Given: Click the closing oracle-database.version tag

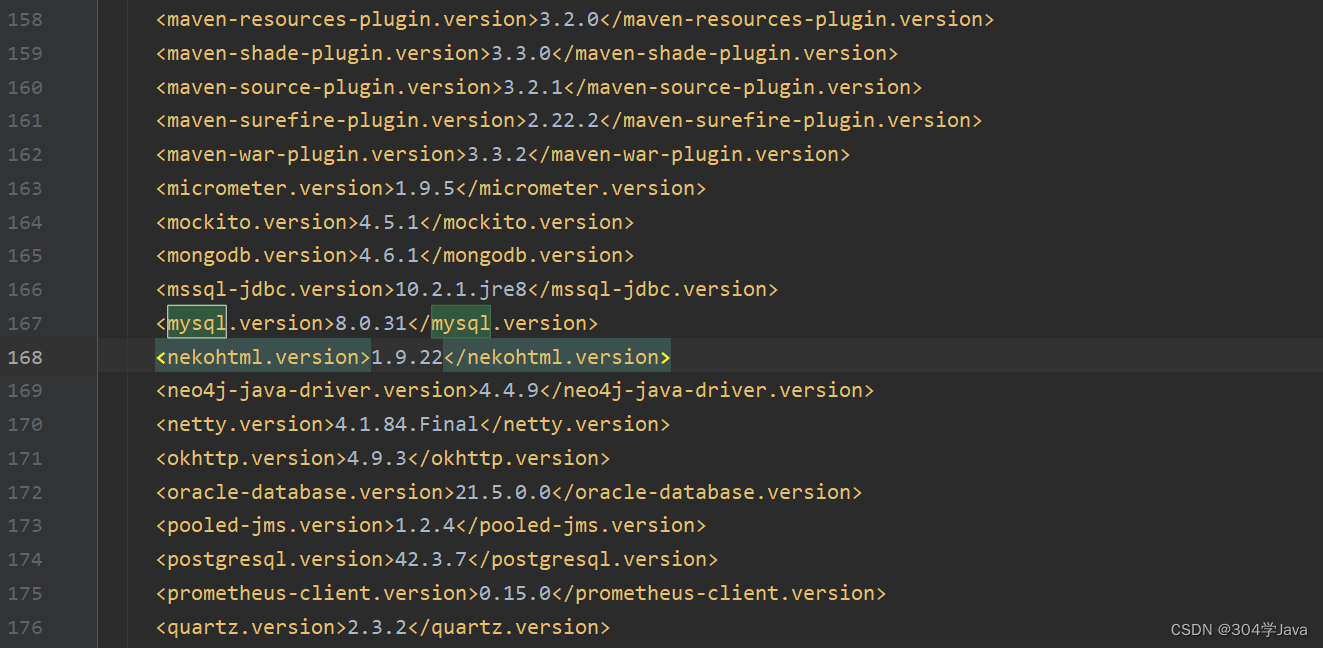Looking at the screenshot, I should tap(707, 492).
